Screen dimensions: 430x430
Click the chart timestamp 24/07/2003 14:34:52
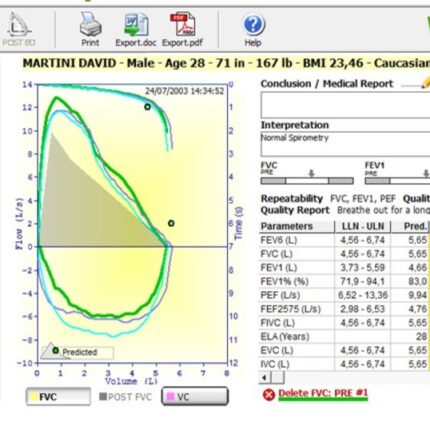pos(184,91)
